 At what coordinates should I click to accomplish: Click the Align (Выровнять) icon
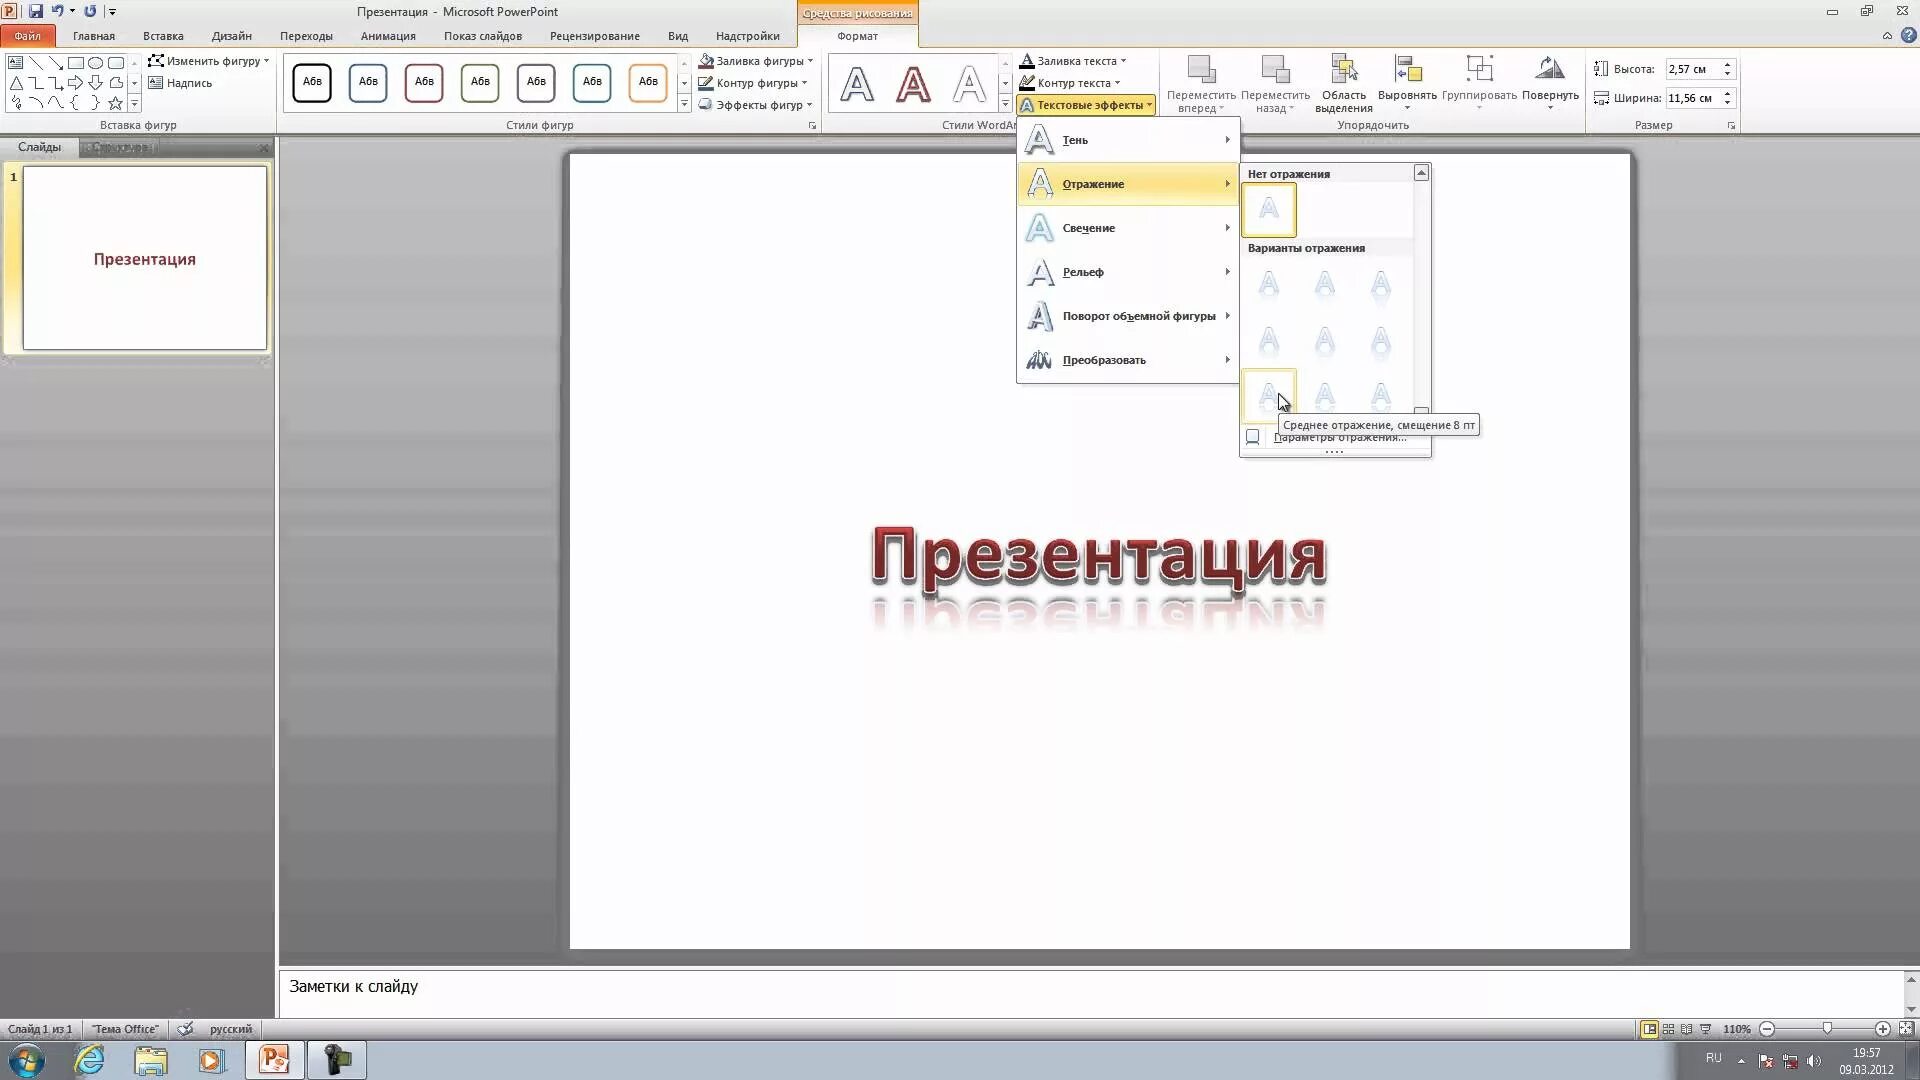1407,71
